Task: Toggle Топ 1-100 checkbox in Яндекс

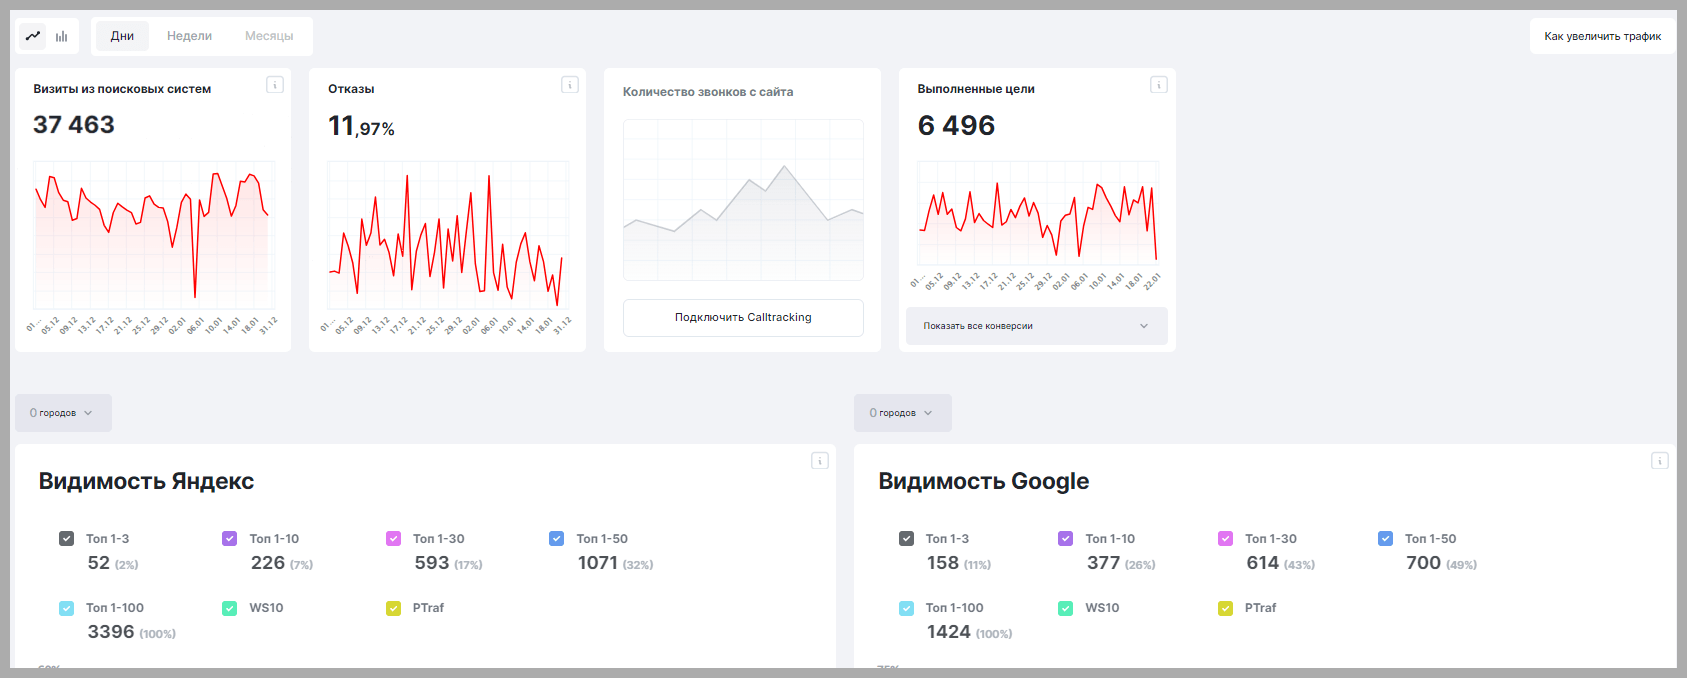Action: click(x=66, y=608)
